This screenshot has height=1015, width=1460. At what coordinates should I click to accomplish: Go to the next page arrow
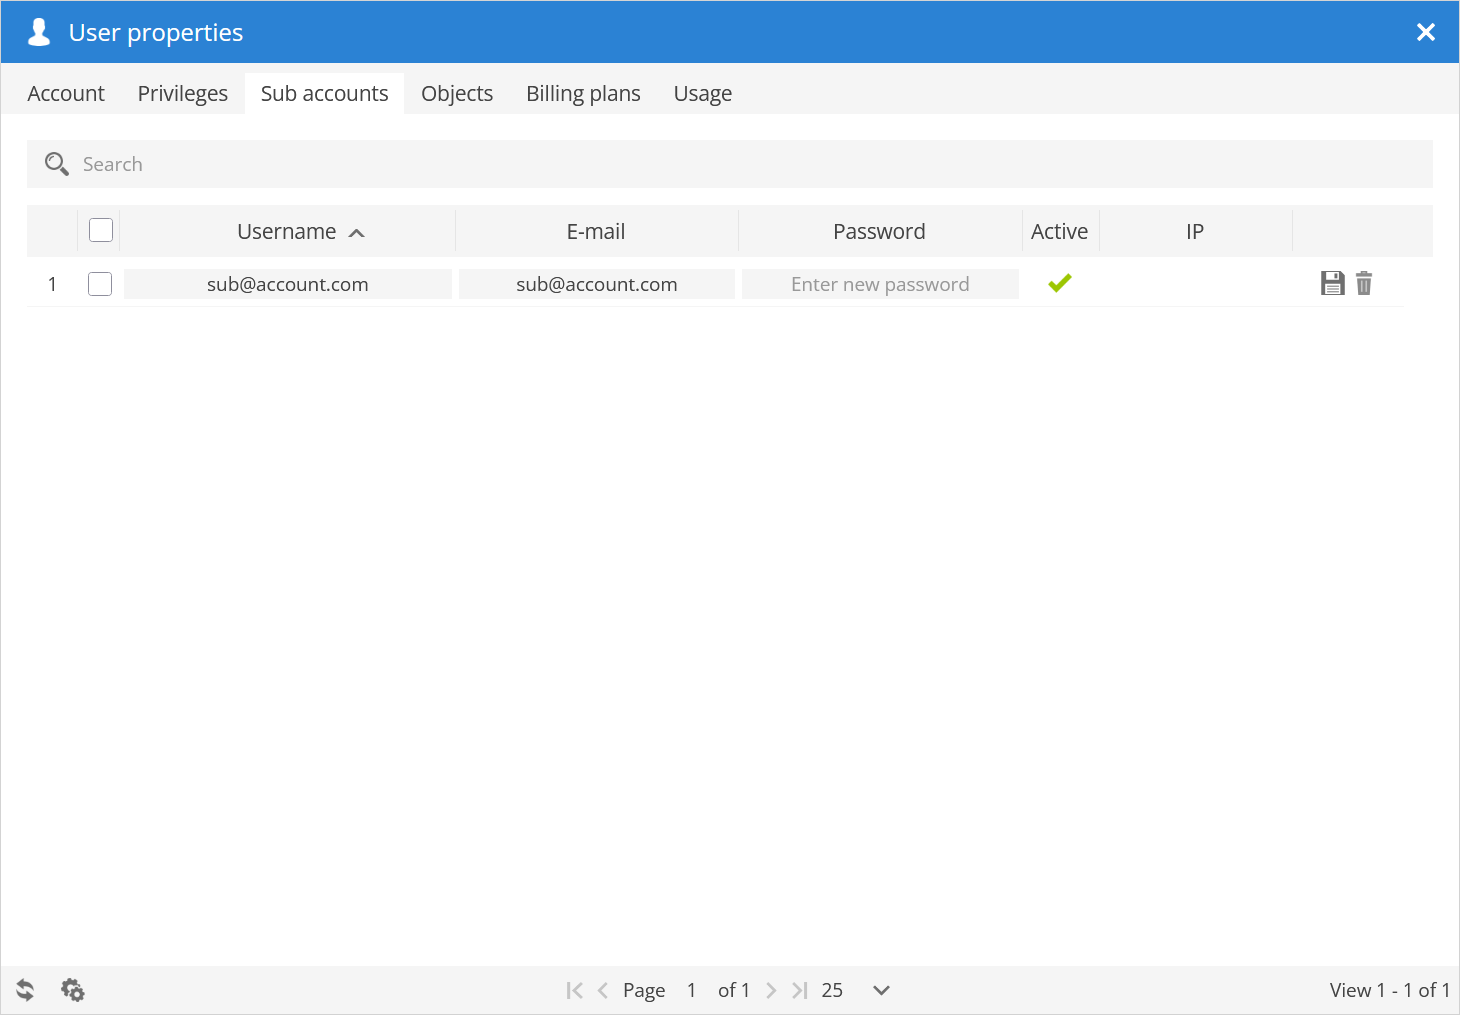(x=771, y=990)
